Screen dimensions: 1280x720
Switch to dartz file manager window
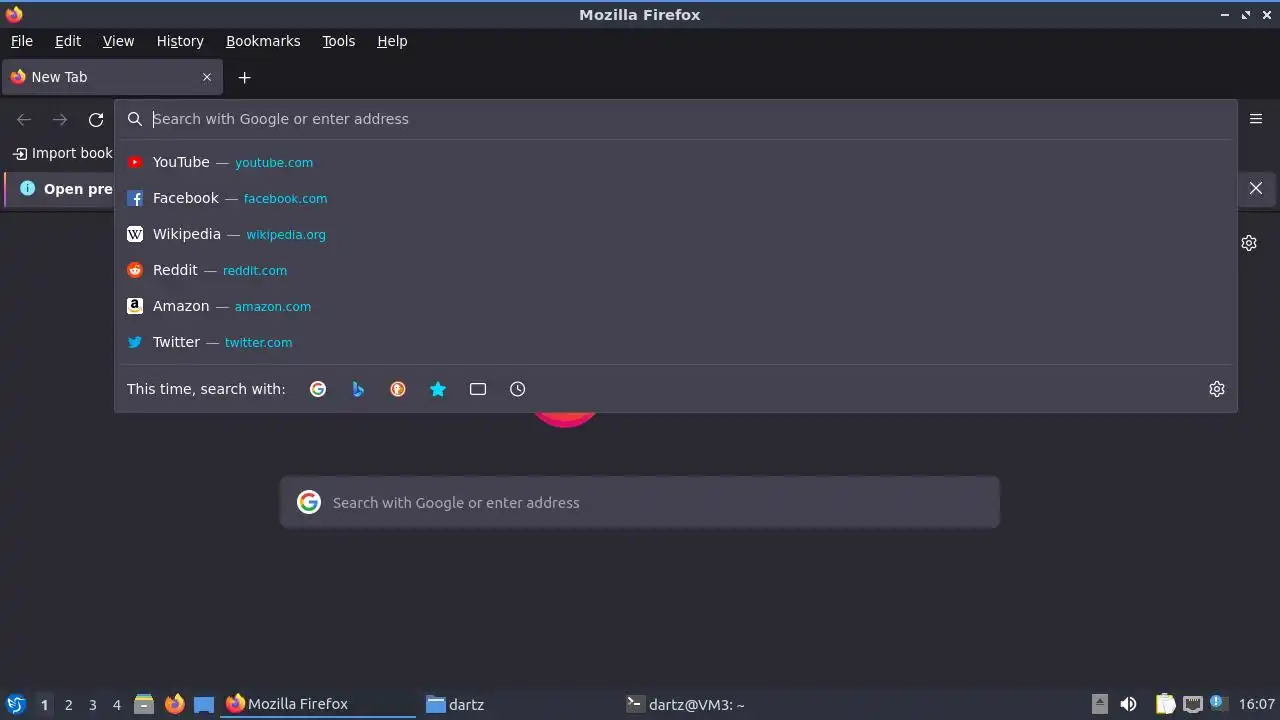click(520, 704)
